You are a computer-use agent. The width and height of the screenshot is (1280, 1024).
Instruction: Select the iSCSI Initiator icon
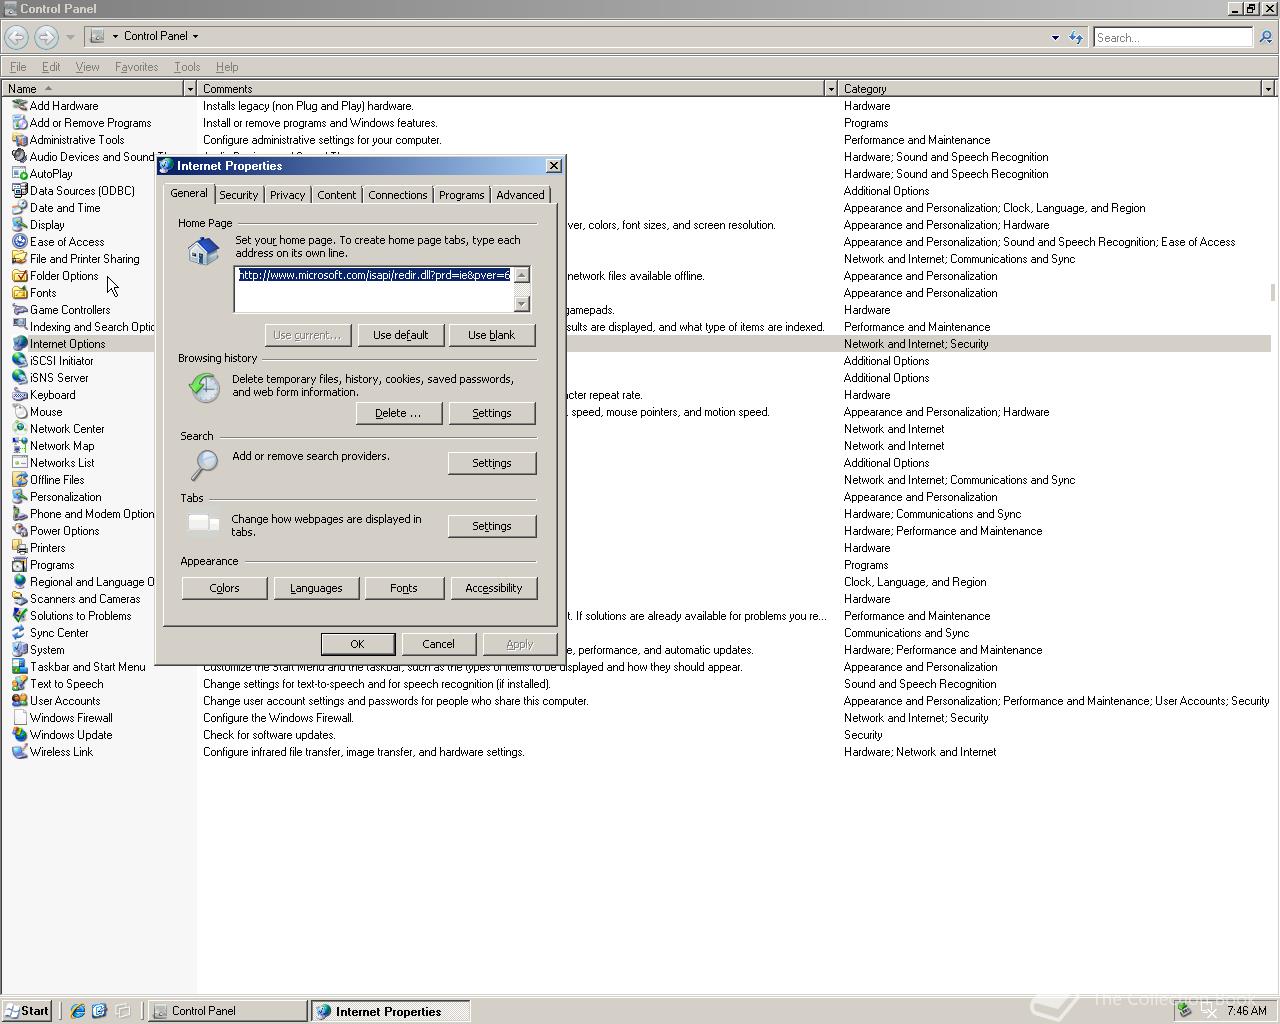tap(19, 361)
